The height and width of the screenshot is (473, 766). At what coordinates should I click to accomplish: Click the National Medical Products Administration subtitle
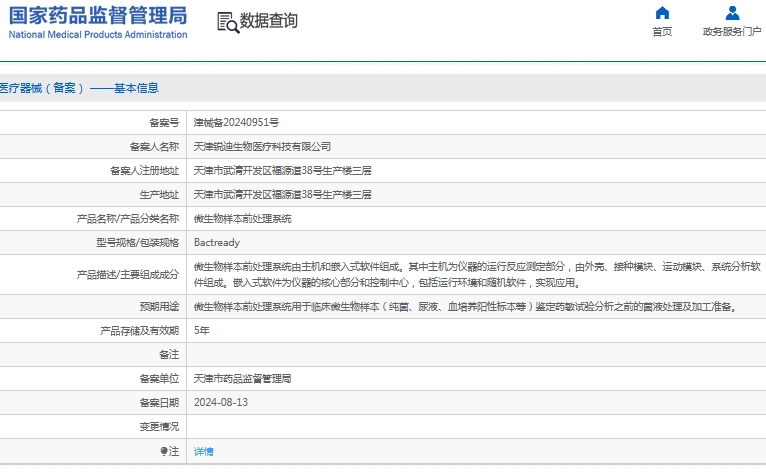(98, 35)
